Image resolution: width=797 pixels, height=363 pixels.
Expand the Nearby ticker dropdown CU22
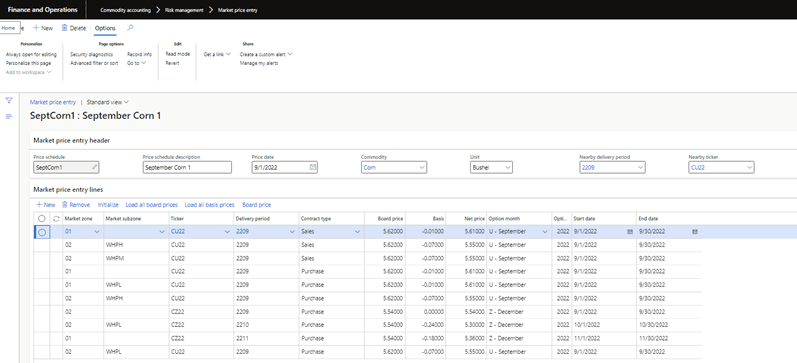click(749, 167)
